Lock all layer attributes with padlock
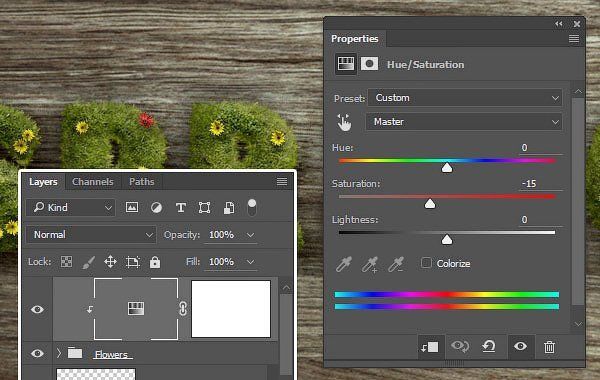 (155, 262)
